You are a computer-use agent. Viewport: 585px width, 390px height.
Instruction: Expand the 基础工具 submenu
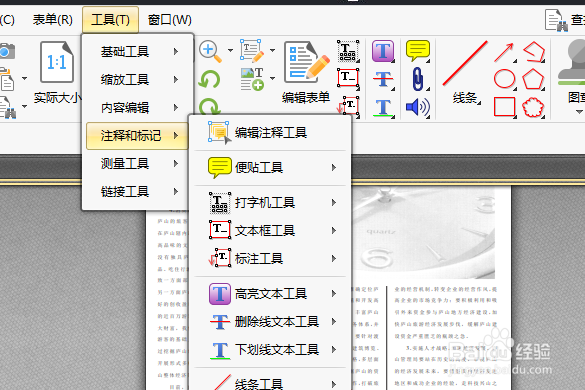(x=137, y=52)
